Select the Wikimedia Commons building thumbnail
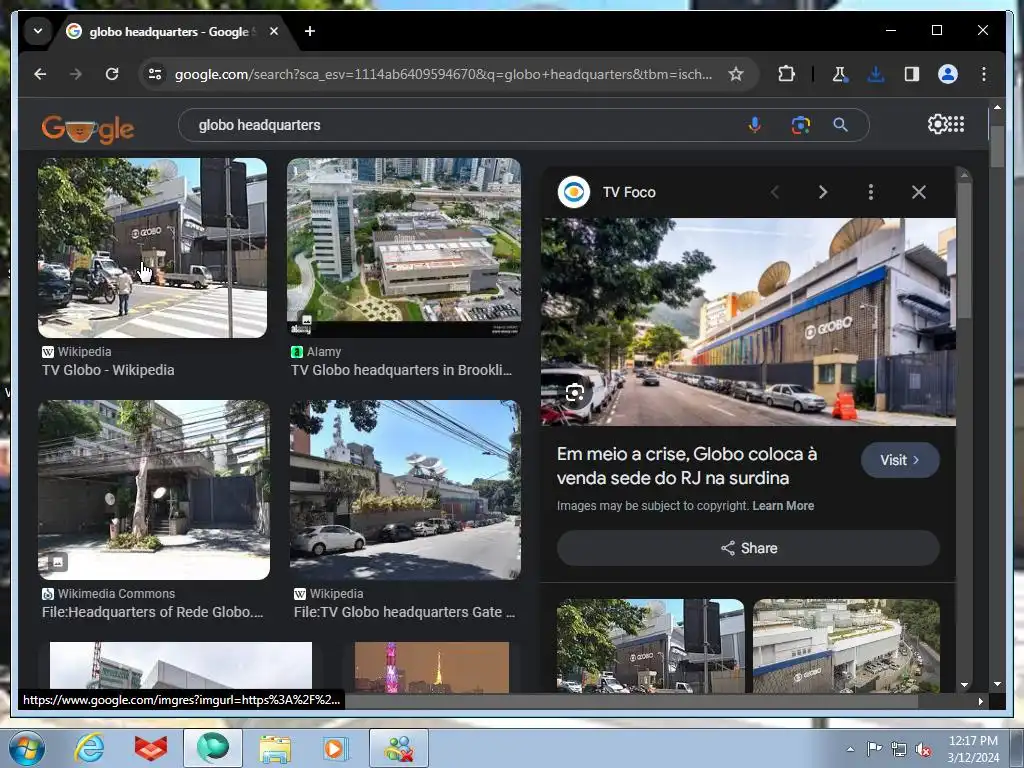Image resolution: width=1024 pixels, height=768 pixels. (x=154, y=490)
